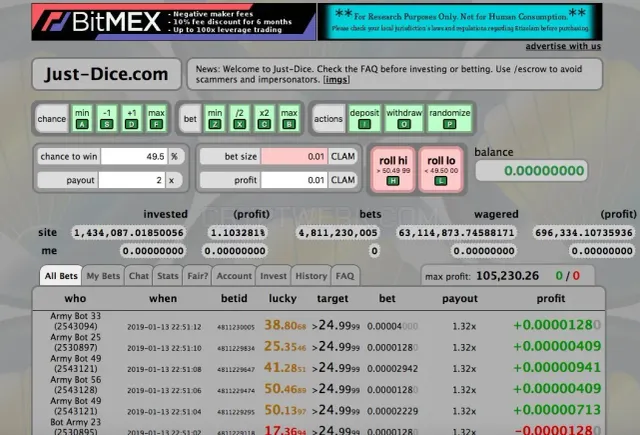
Task: Click site wagered value 63,114,873.74588171
Action: tap(456, 233)
